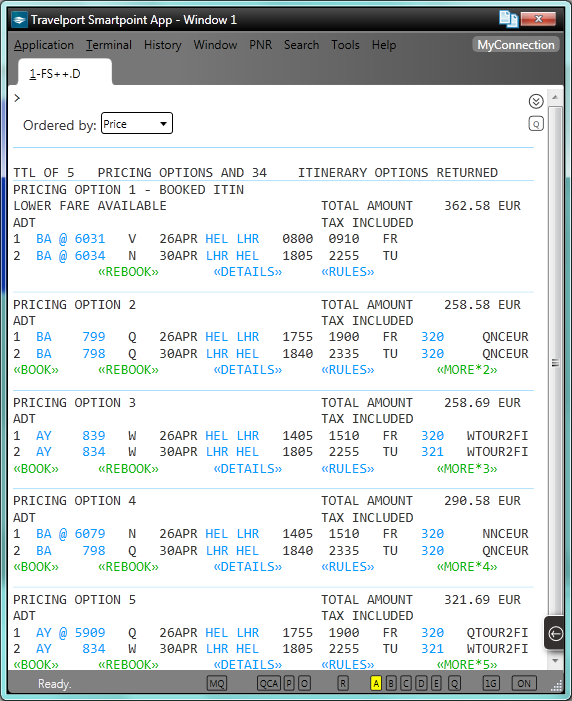Click the vertical scrollbar thumb
572x701 pixels.
555,363
